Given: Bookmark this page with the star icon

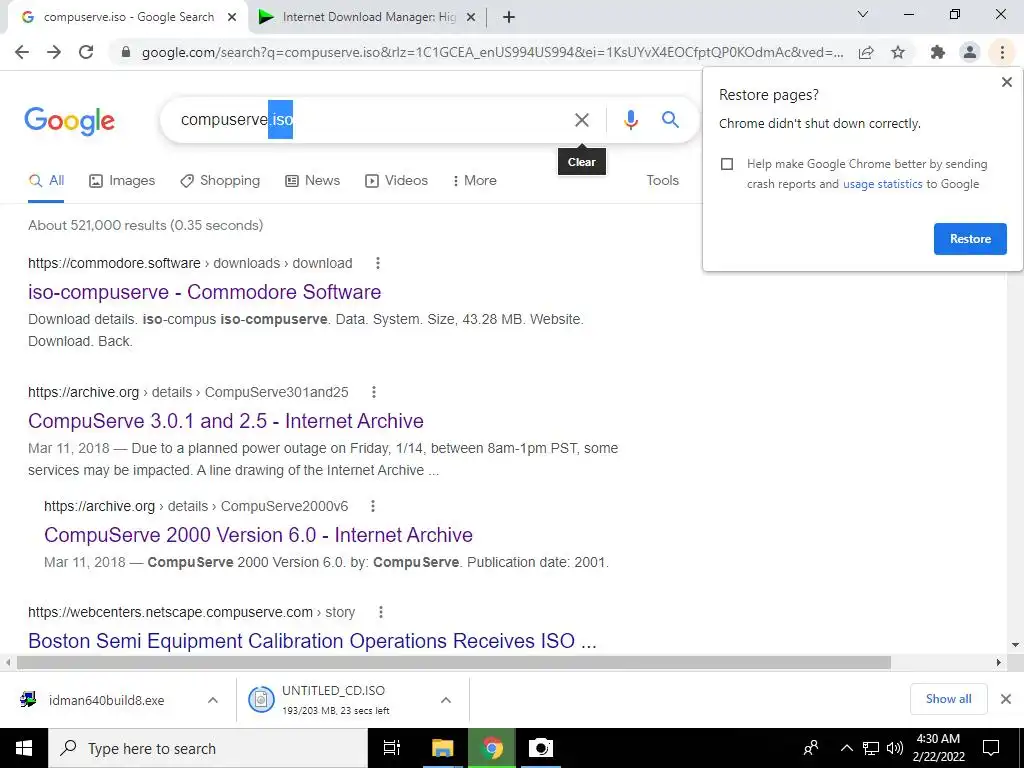Looking at the screenshot, I should (x=898, y=52).
